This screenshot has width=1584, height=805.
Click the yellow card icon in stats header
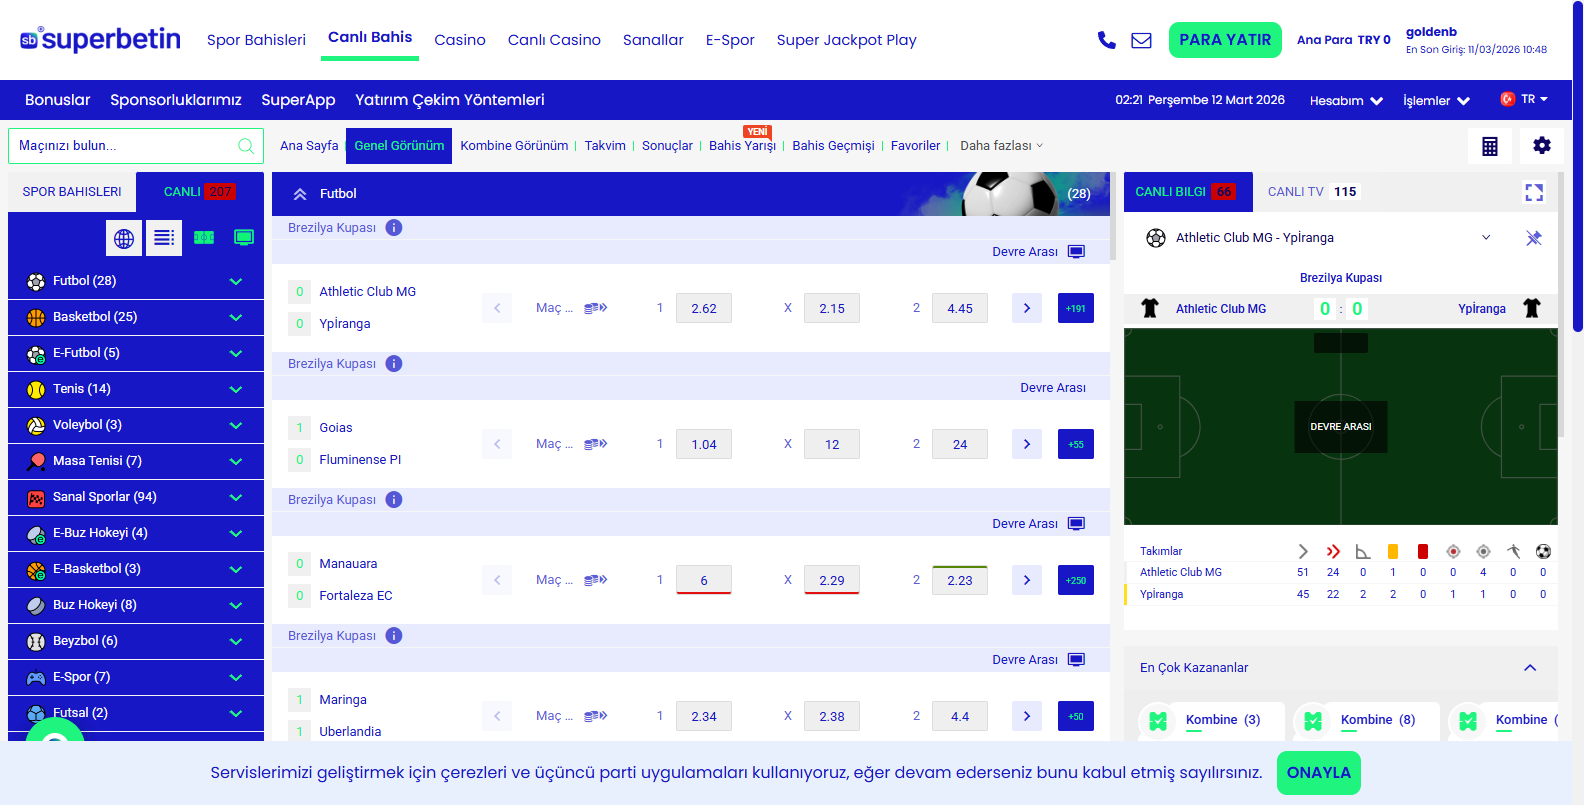[1393, 551]
